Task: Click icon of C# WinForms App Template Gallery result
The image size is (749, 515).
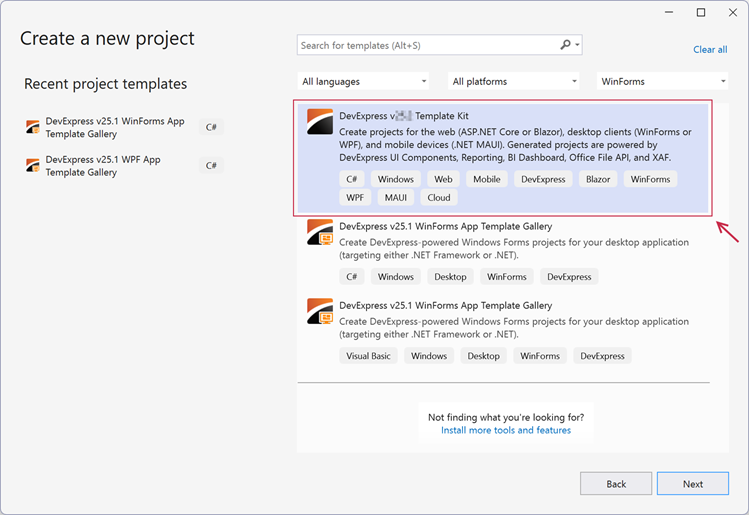Action: [320, 232]
